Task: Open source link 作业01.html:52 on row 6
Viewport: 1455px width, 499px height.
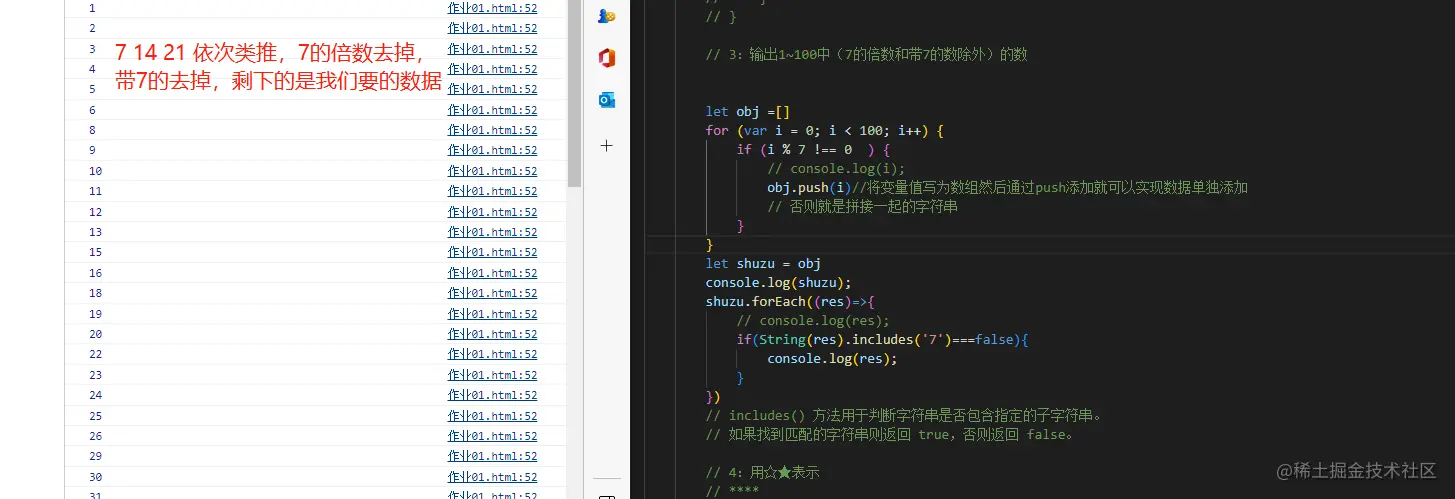Action: [x=492, y=110]
